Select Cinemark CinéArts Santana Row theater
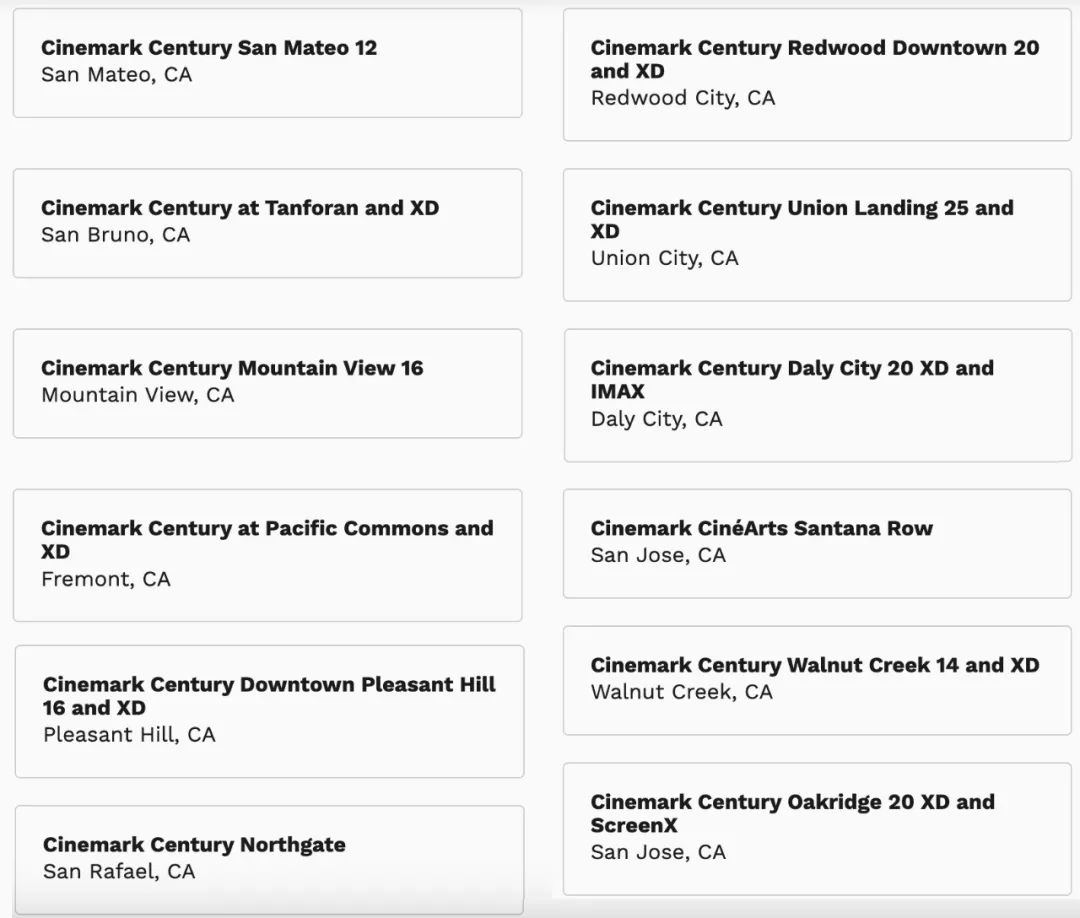 pos(761,528)
